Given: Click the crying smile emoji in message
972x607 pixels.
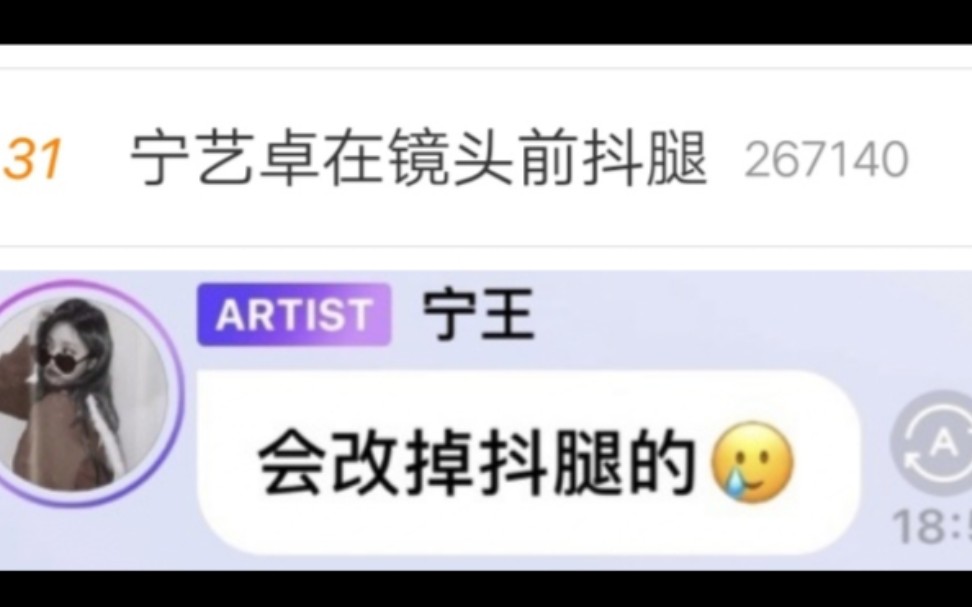Looking at the screenshot, I should point(751,462).
